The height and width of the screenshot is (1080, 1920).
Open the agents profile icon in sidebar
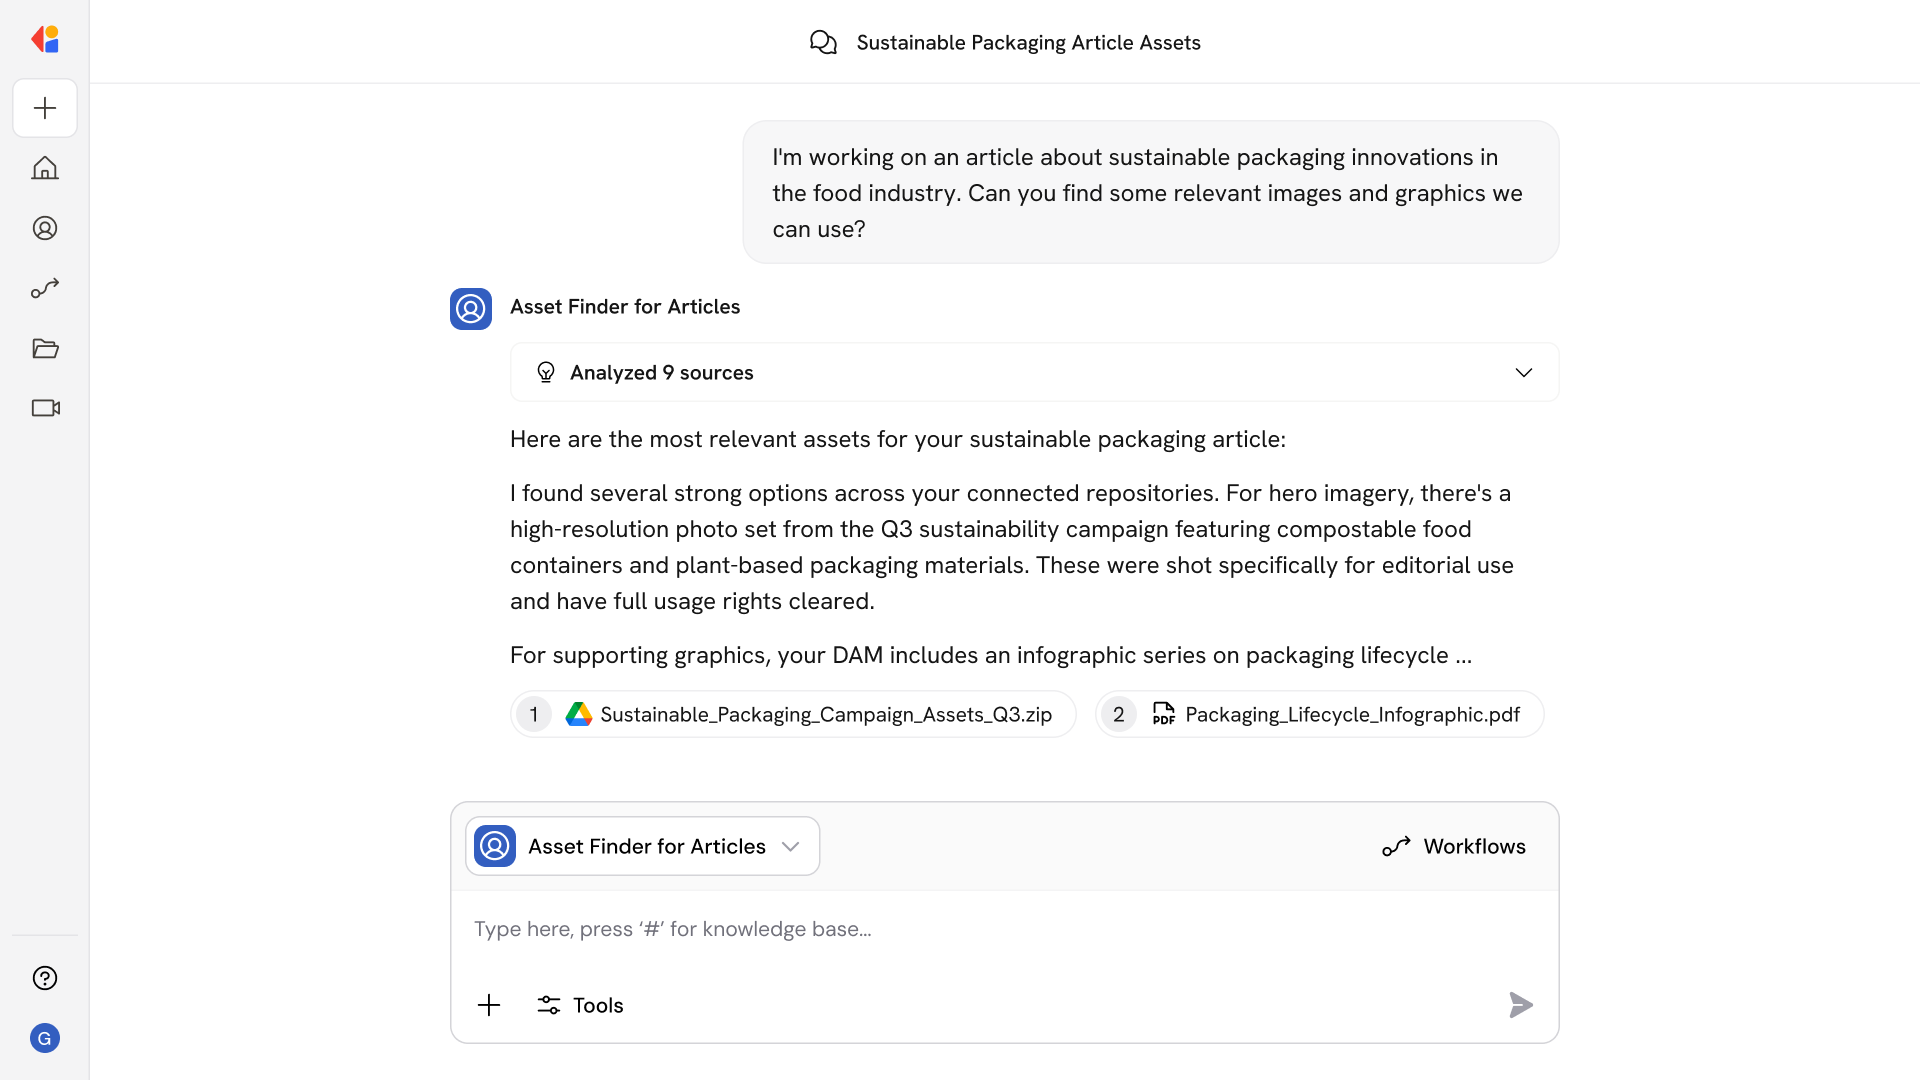pyautogui.click(x=45, y=228)
